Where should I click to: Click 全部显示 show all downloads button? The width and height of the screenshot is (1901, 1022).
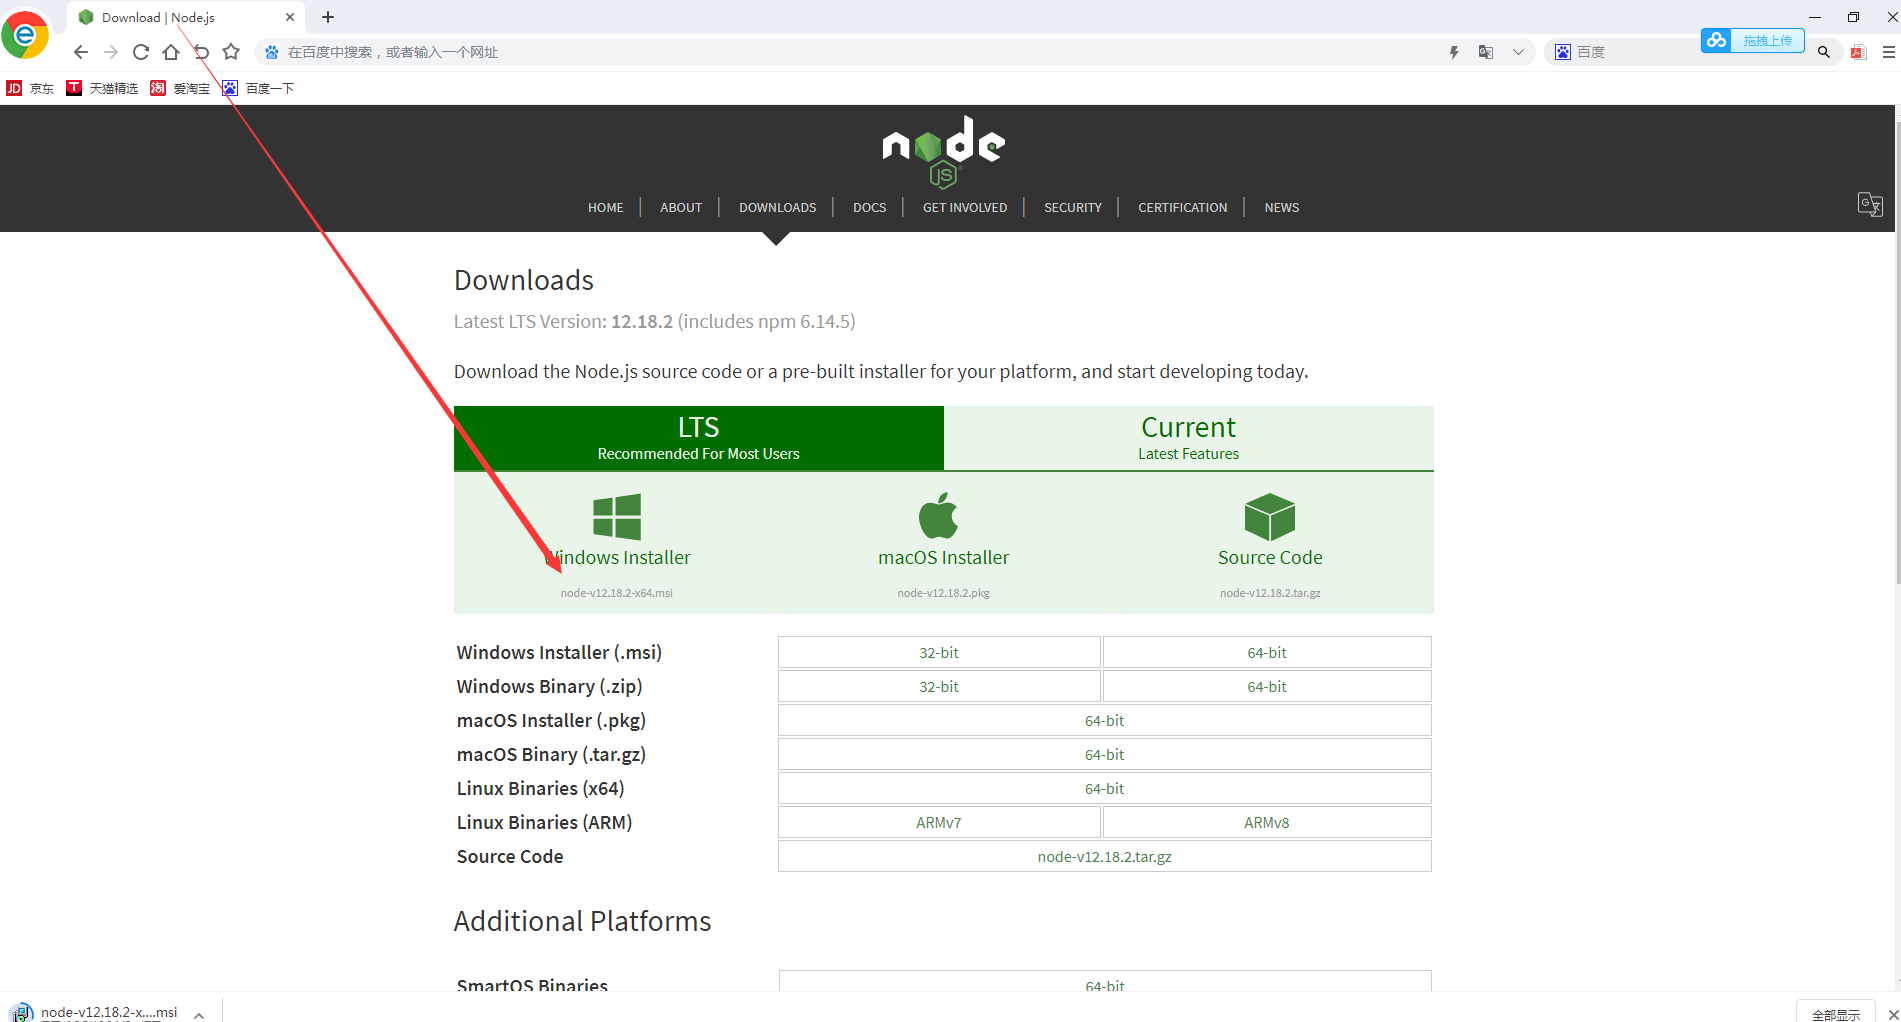click(x=1835, y=1013)
